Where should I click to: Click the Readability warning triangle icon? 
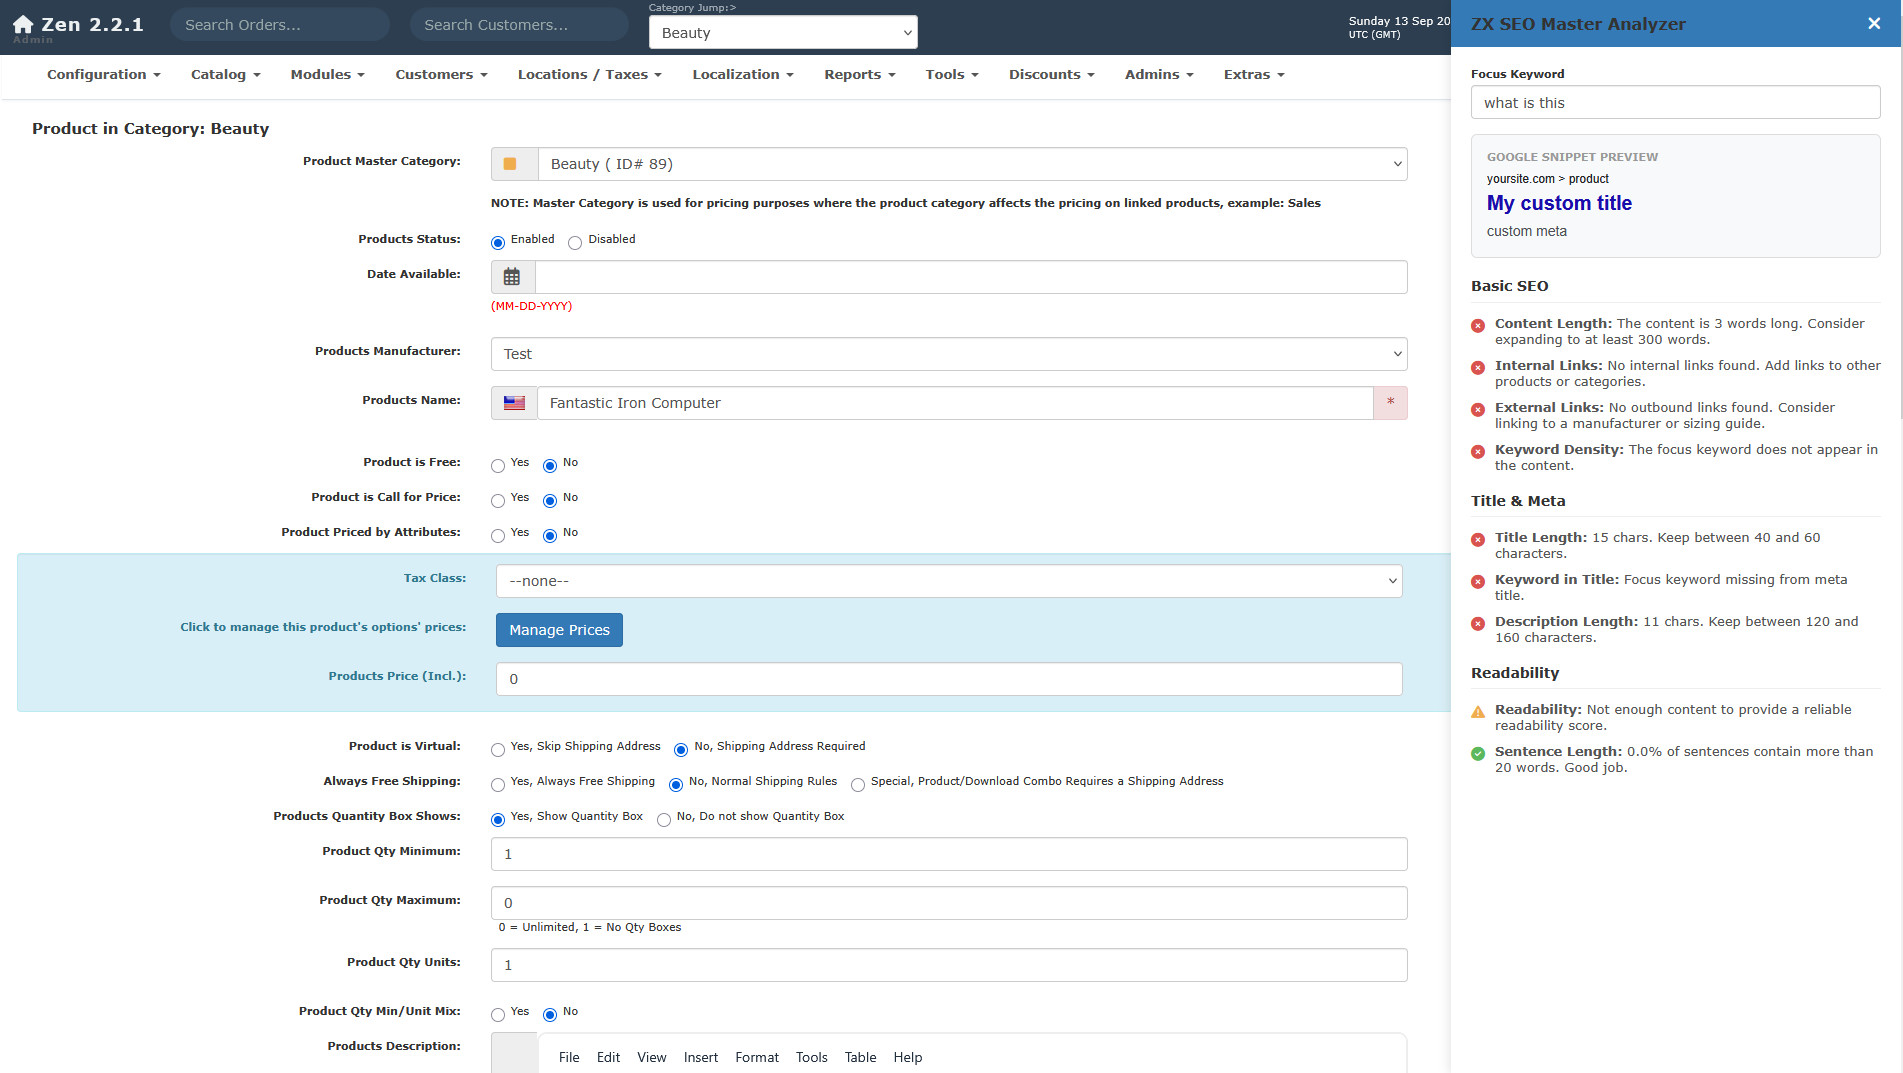pos(1478,712)
